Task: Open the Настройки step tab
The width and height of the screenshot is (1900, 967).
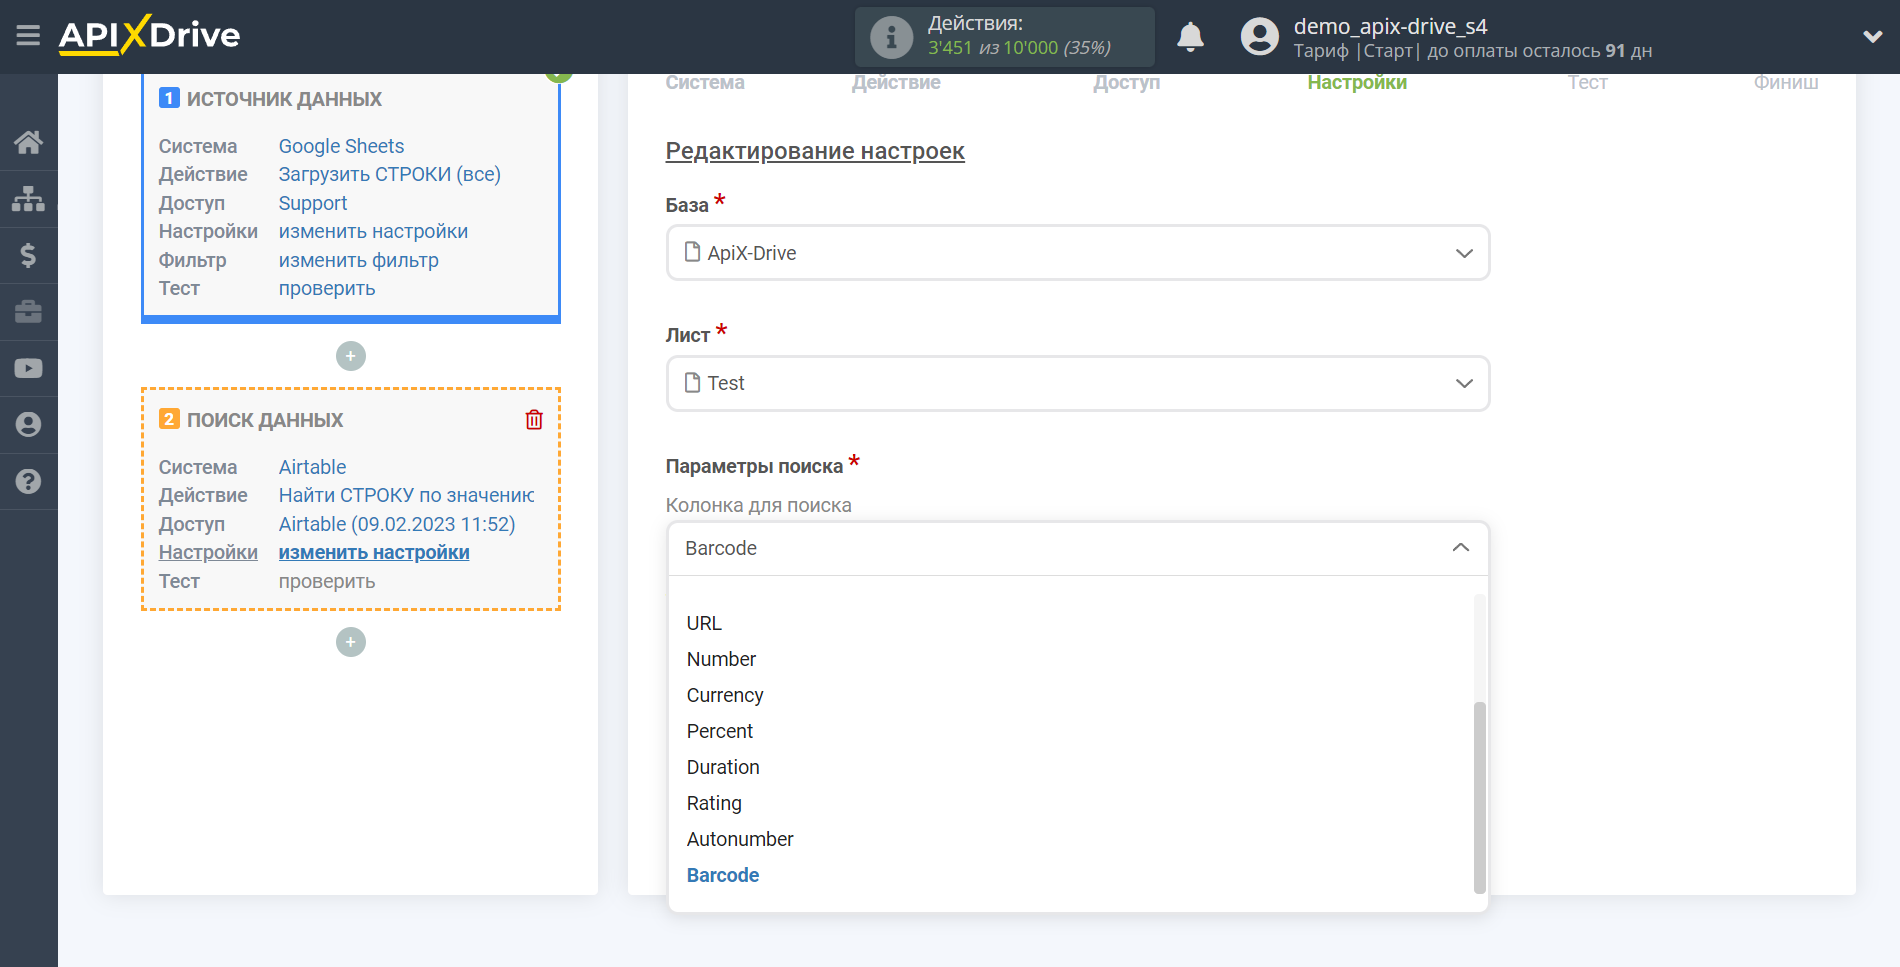Action: coord(1357,83)
